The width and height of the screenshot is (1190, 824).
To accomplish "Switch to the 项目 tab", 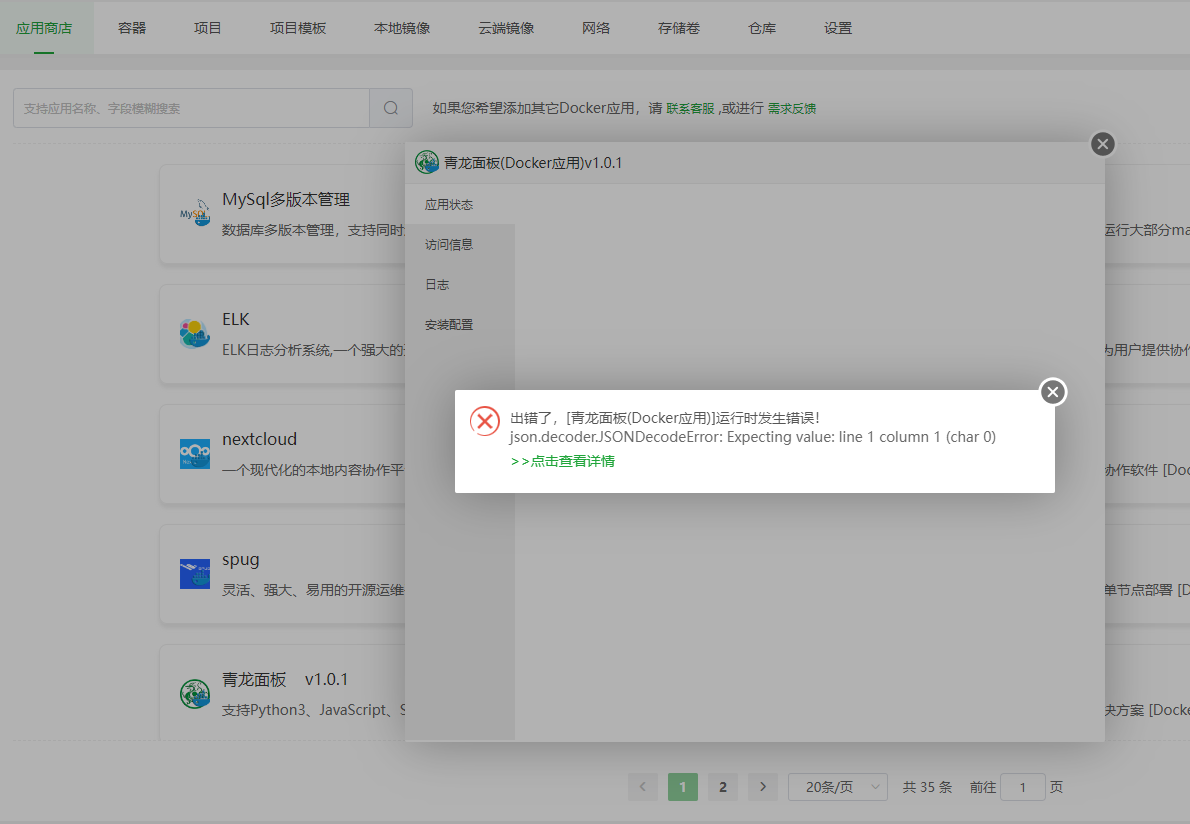I will pyautogui.click(x=207, y=28).
